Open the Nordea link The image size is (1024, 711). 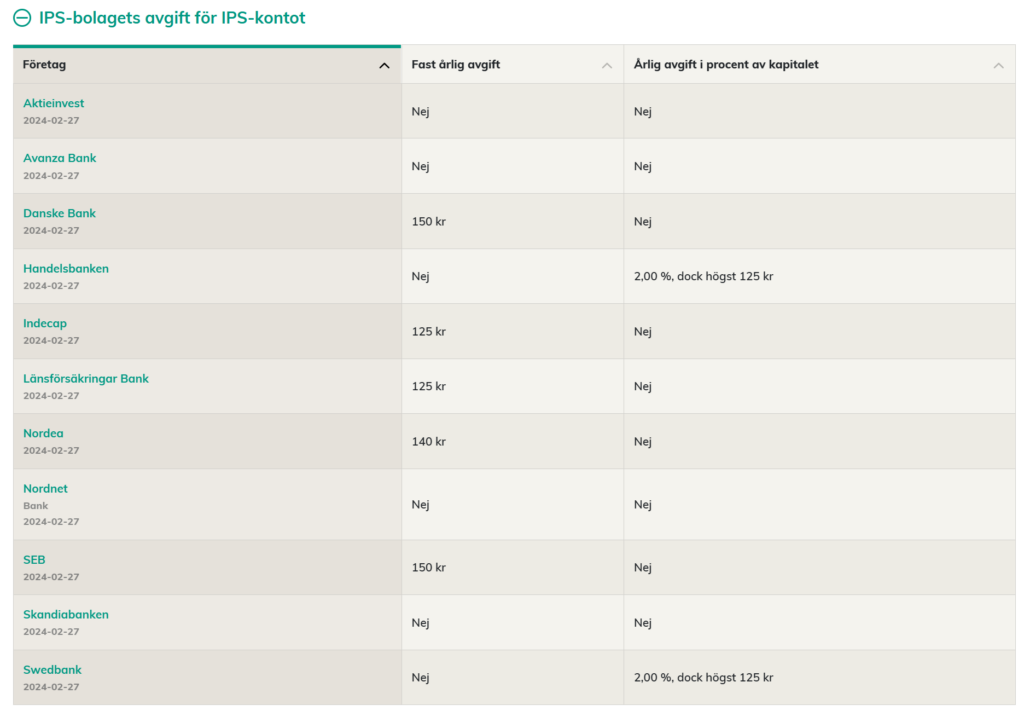tap(43, 433)
